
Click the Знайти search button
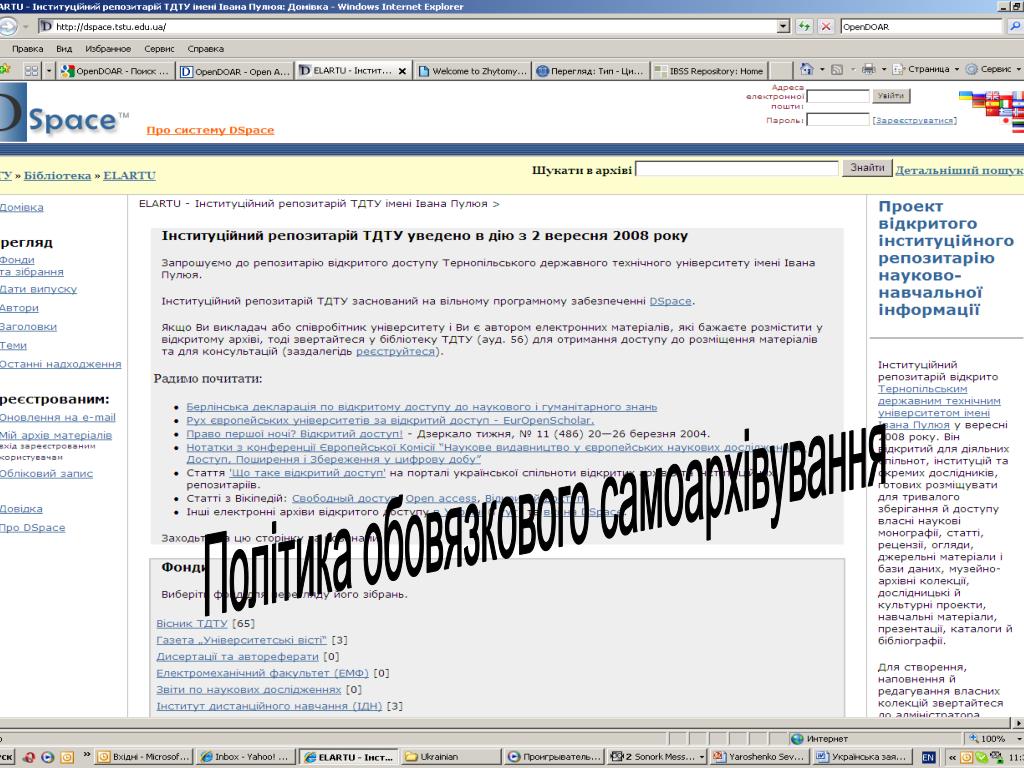coord(867,168)
